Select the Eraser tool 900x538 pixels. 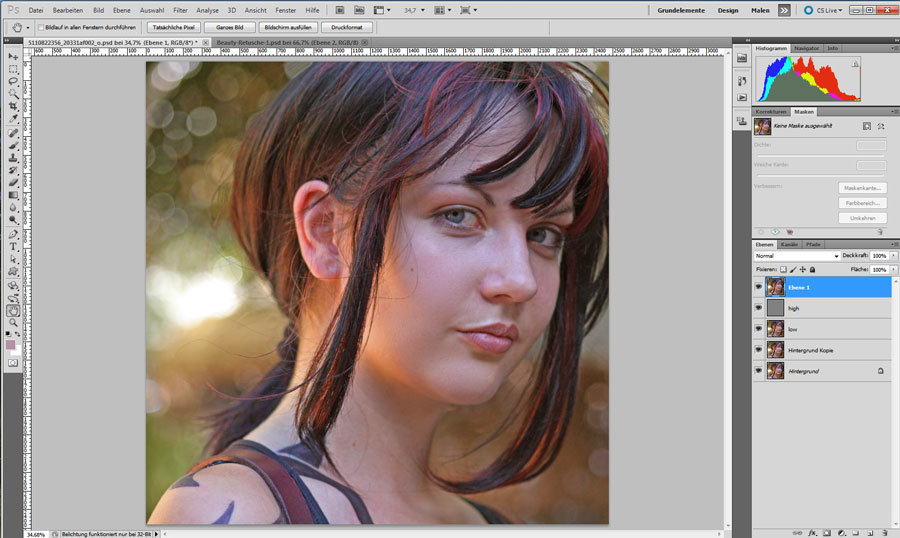(x=13, y=183)
